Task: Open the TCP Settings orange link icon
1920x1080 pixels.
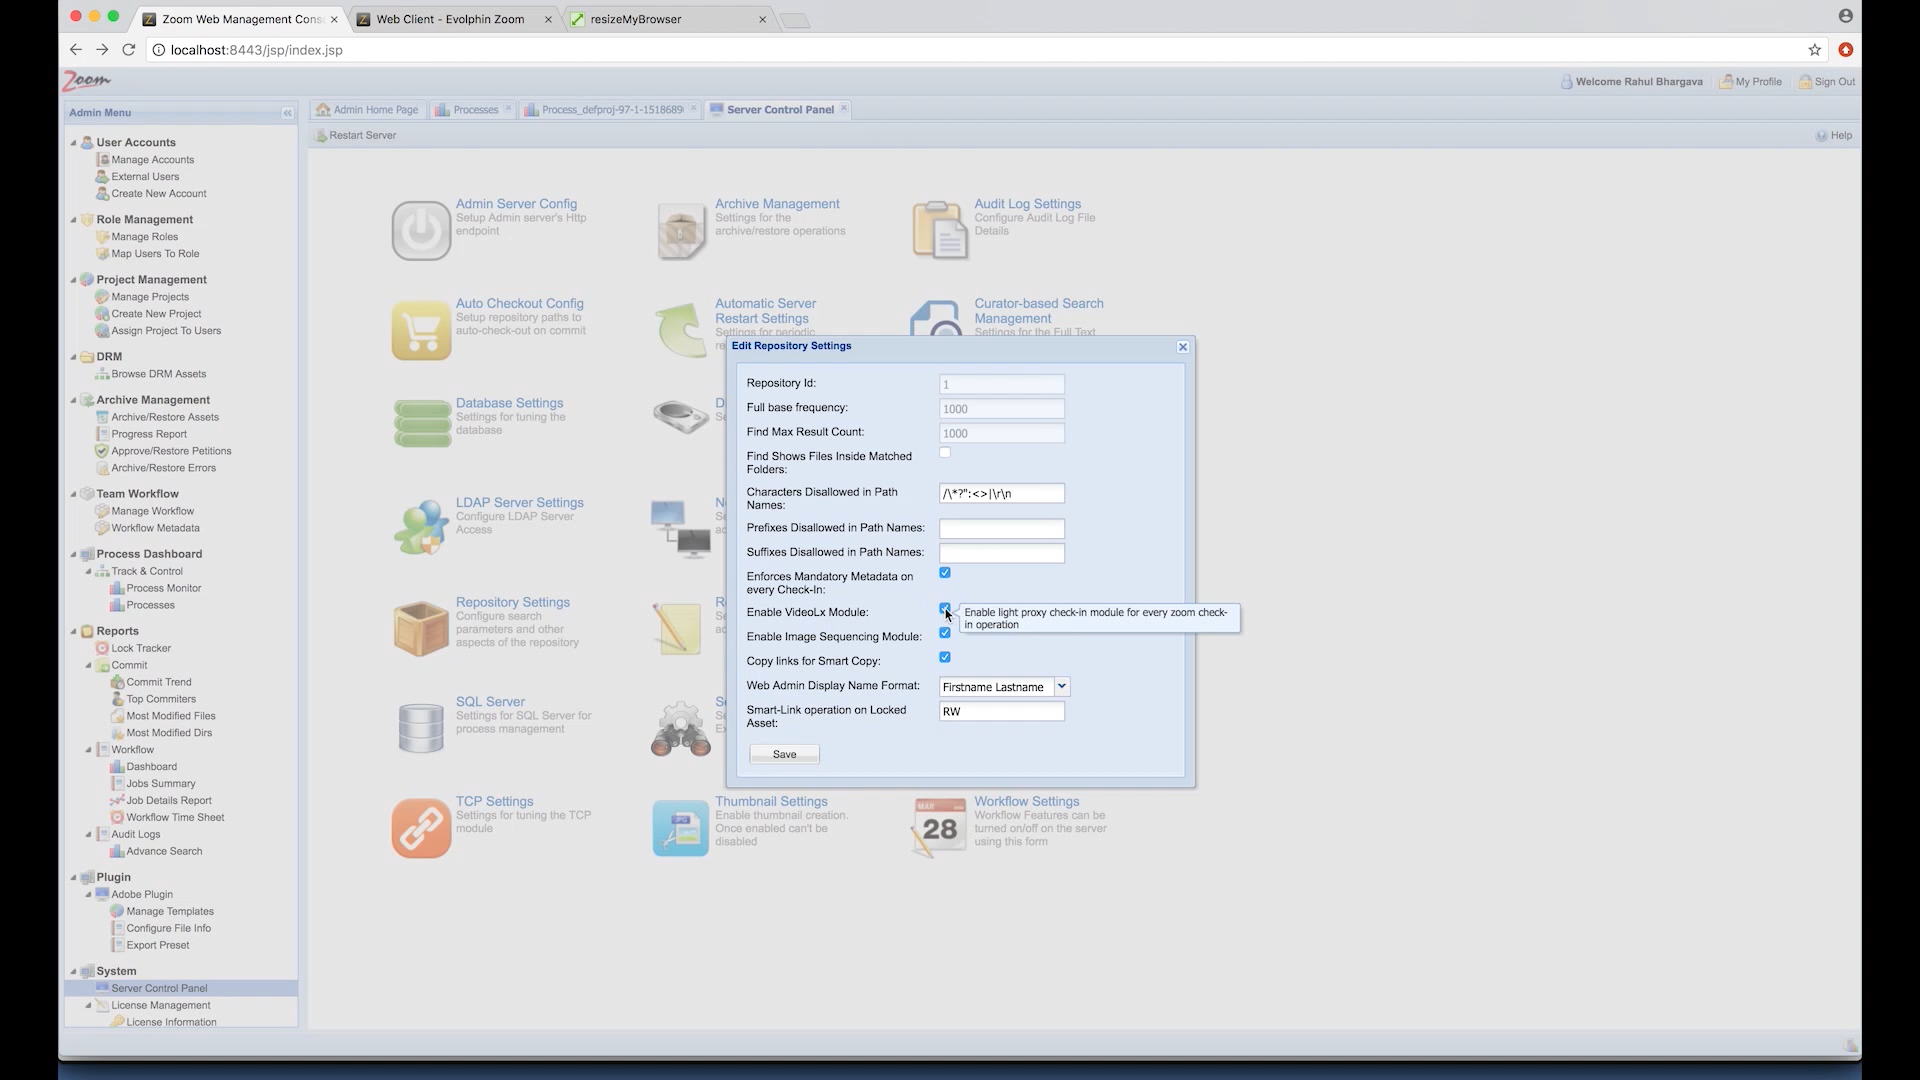Action: 421,828
